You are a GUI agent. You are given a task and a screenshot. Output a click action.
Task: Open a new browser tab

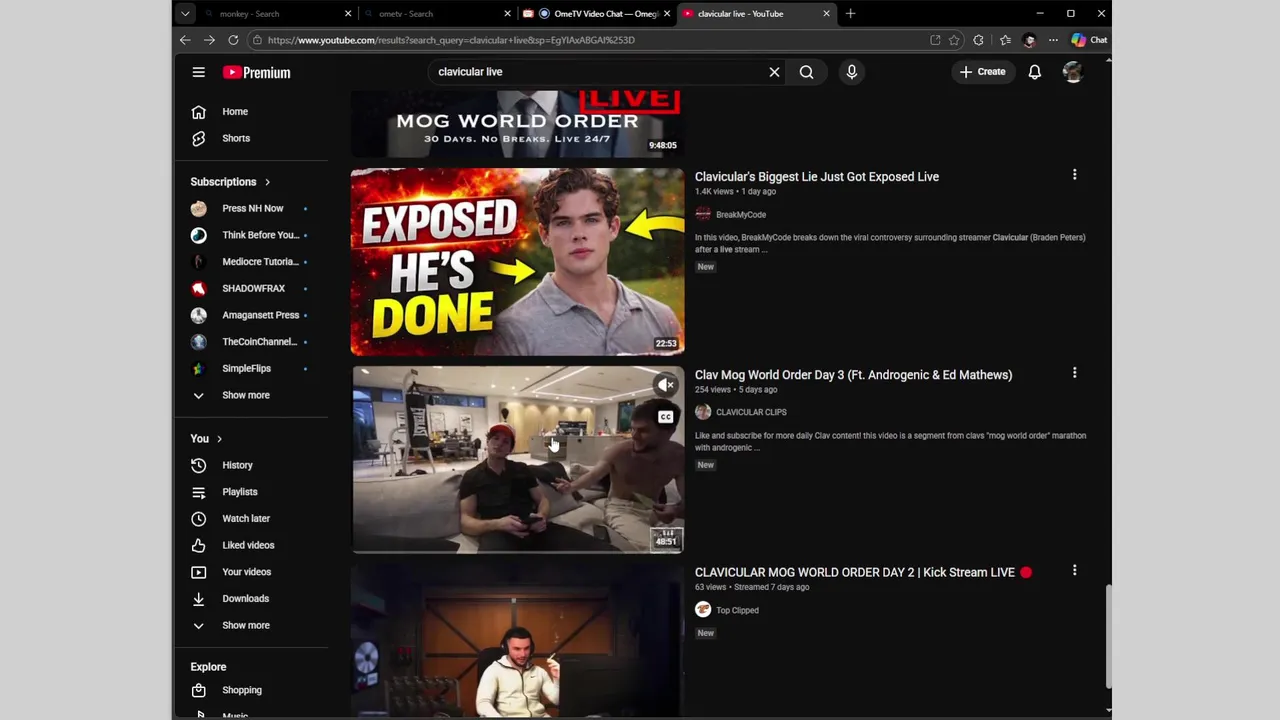[x=850, y=14]
